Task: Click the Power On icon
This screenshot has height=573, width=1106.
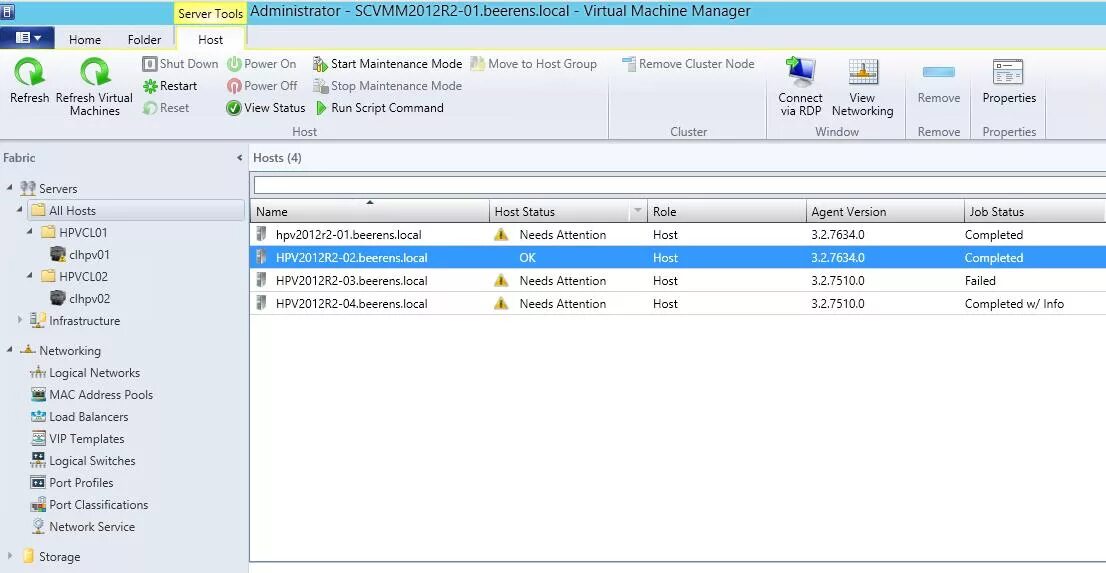Action: pyautogui.click(x=234, y=64)
